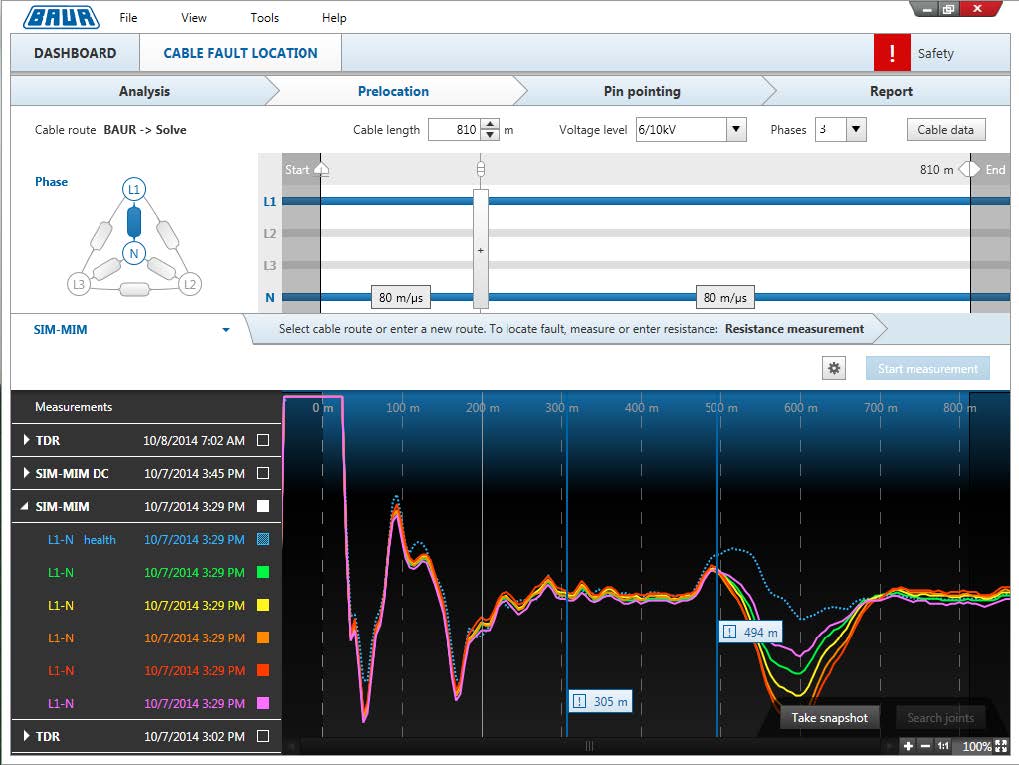Fit the trace view to screen
The image size is (1019, 765).
[x=1001, y=746]
